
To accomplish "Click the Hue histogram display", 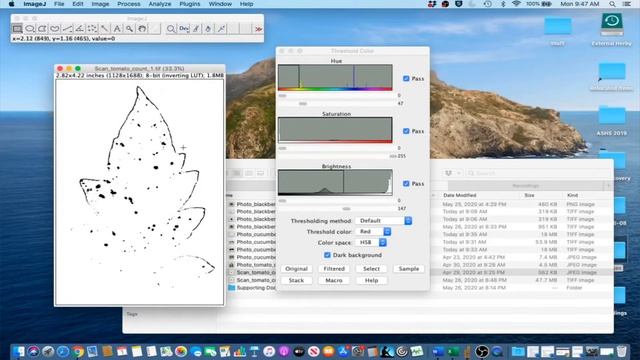I will coord(335,78).
